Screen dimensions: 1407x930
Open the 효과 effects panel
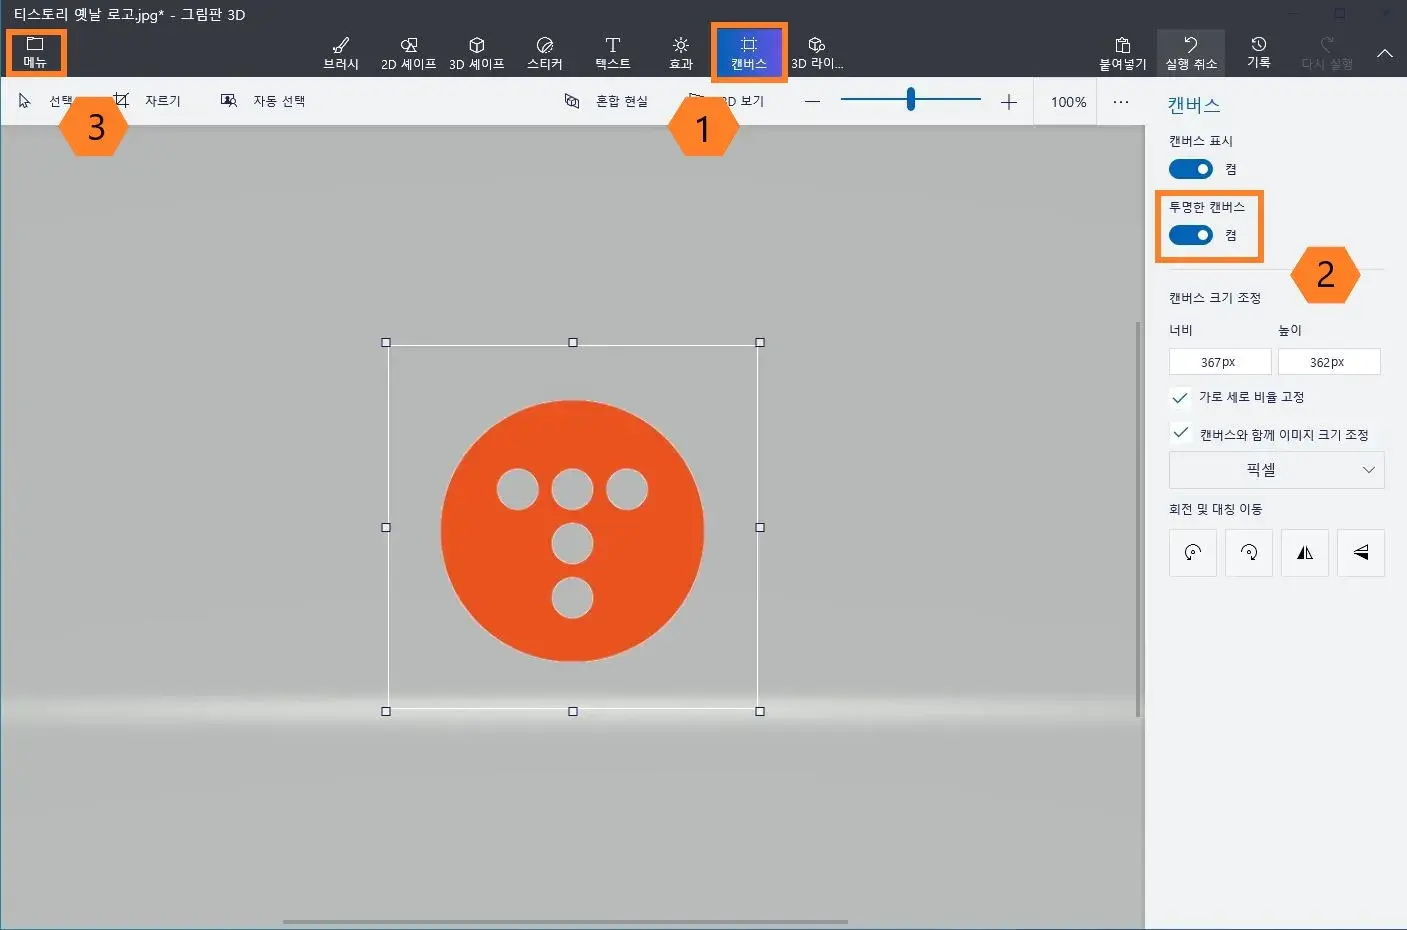click(x=681, y=53)
